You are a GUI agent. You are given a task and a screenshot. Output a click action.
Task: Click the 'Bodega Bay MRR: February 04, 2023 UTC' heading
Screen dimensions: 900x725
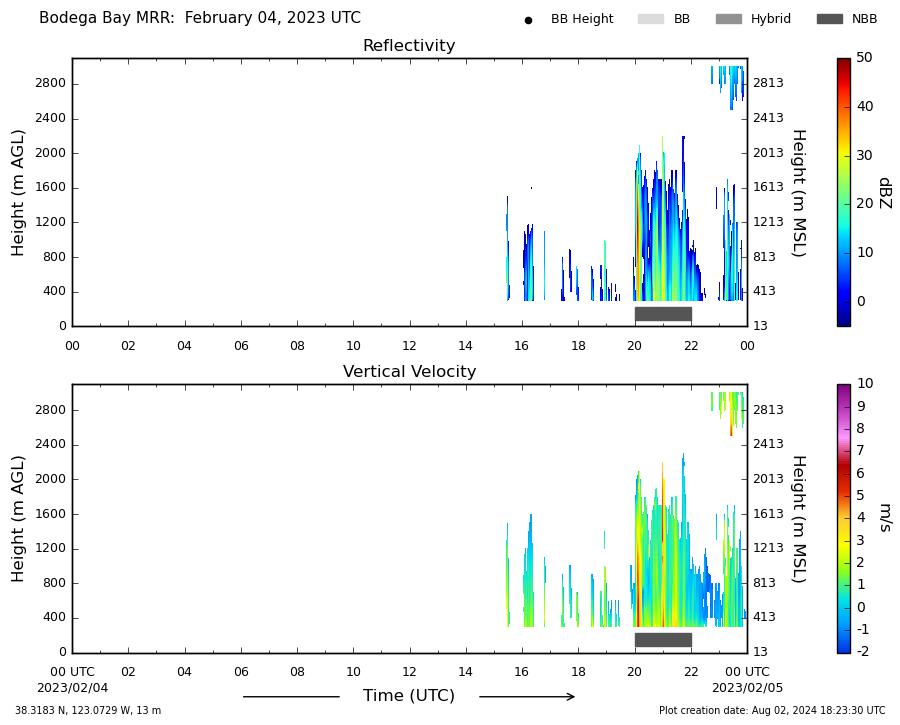pos(200,18)
